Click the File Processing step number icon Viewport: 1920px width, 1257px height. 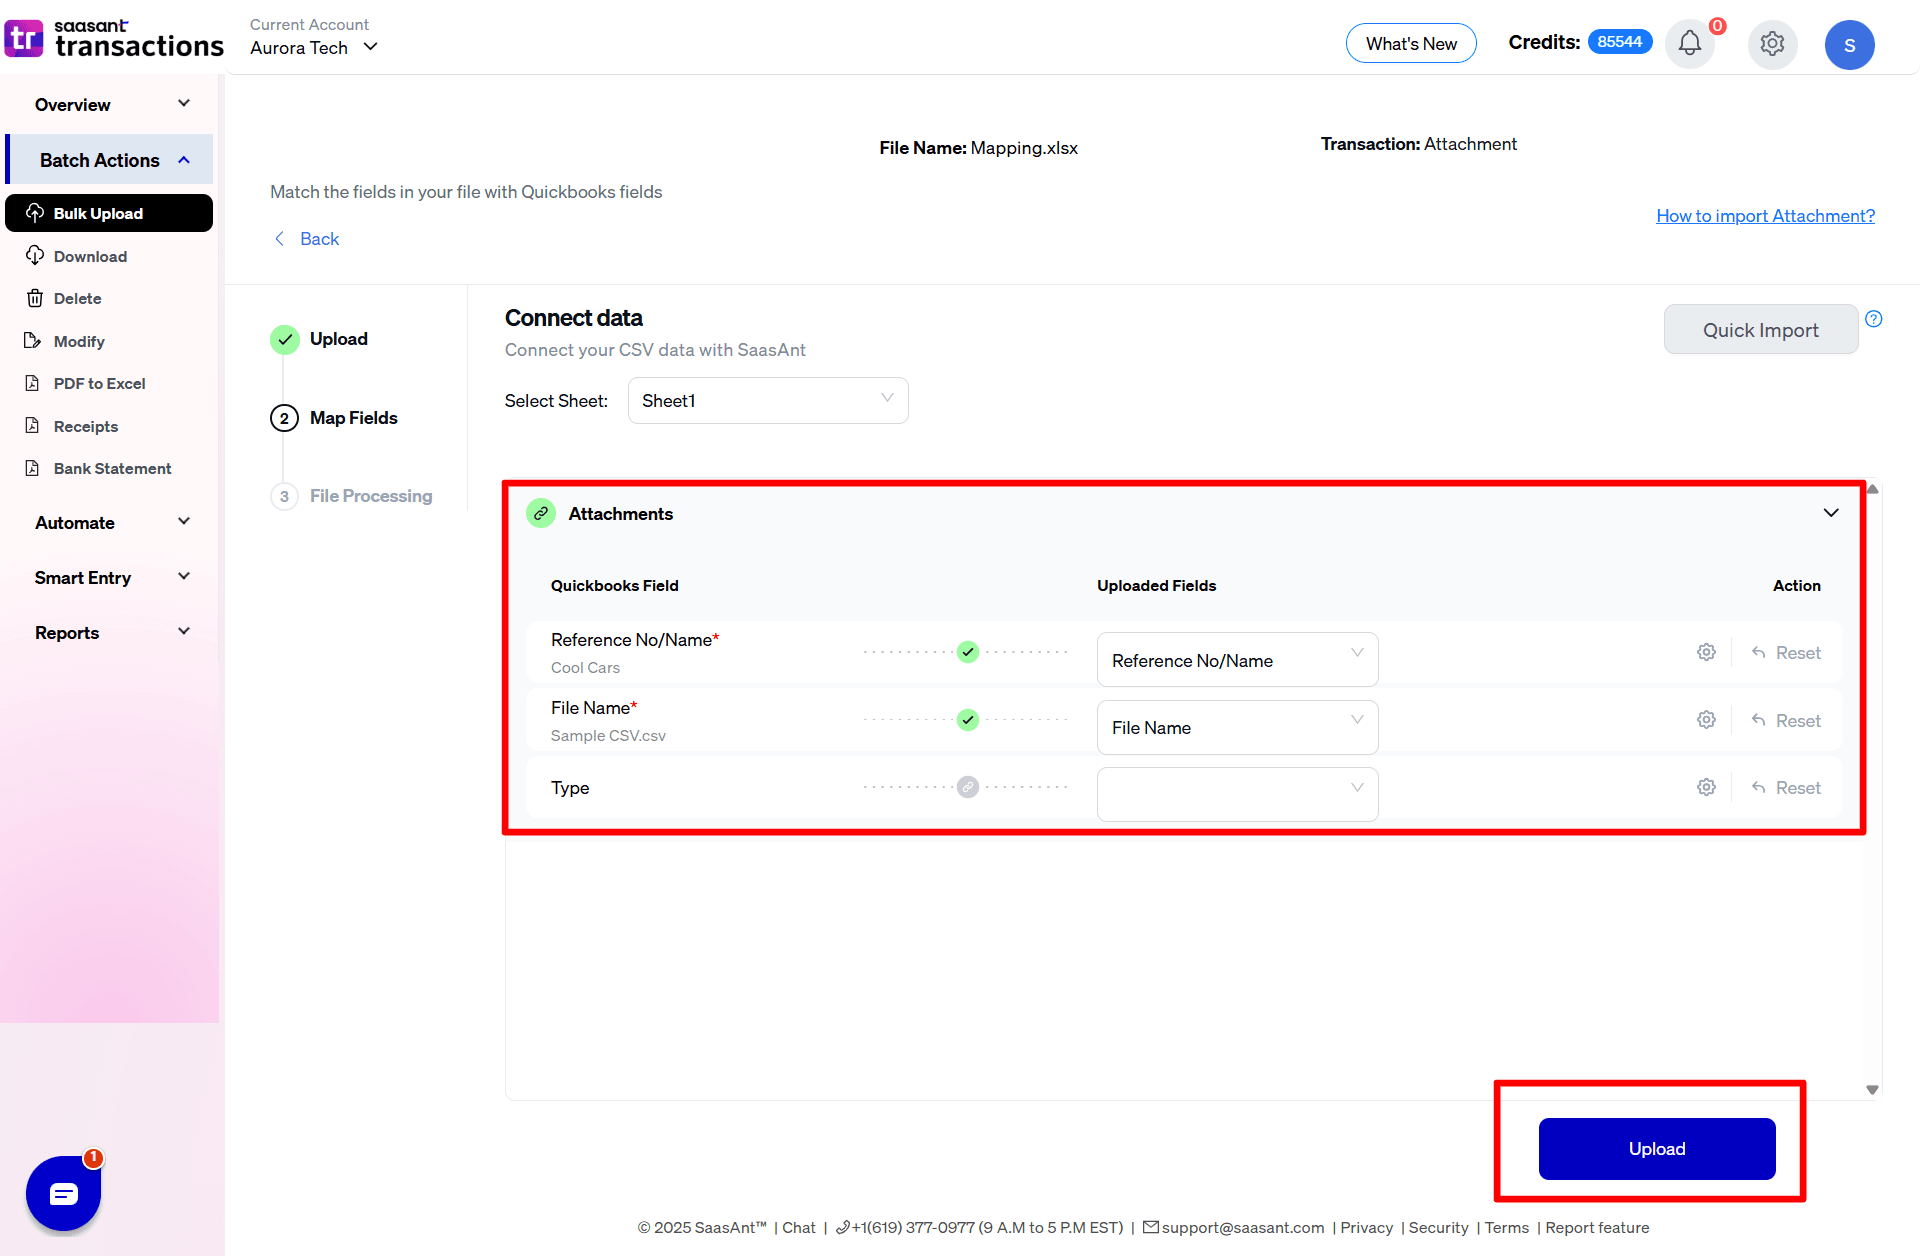tap(284, 496)
